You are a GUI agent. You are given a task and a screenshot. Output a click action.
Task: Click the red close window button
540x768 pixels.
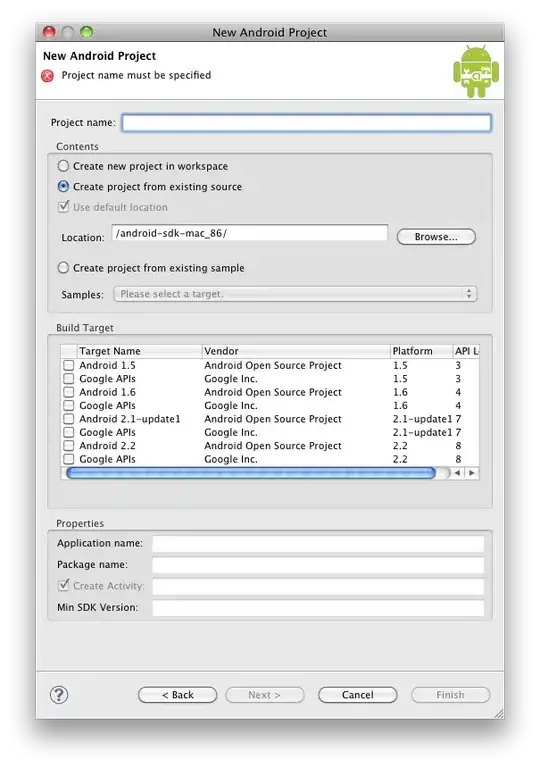[x=49, y=32]
